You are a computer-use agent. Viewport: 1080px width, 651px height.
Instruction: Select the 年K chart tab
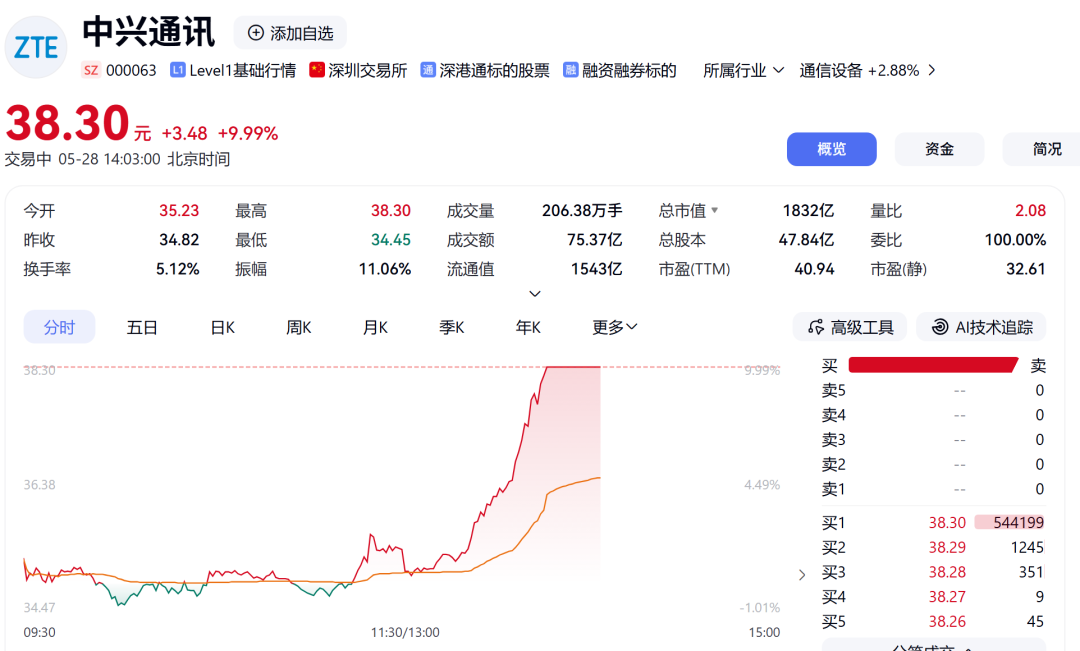(x=528, y=327)
